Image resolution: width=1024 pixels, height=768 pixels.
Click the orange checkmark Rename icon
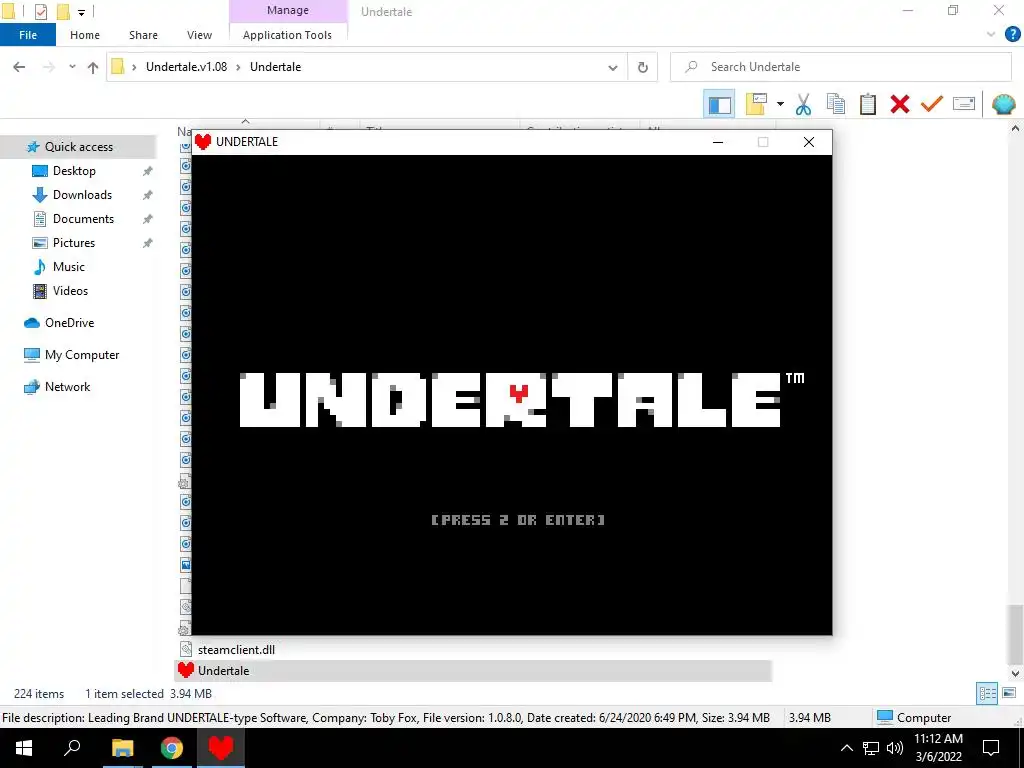coord(931,104)
